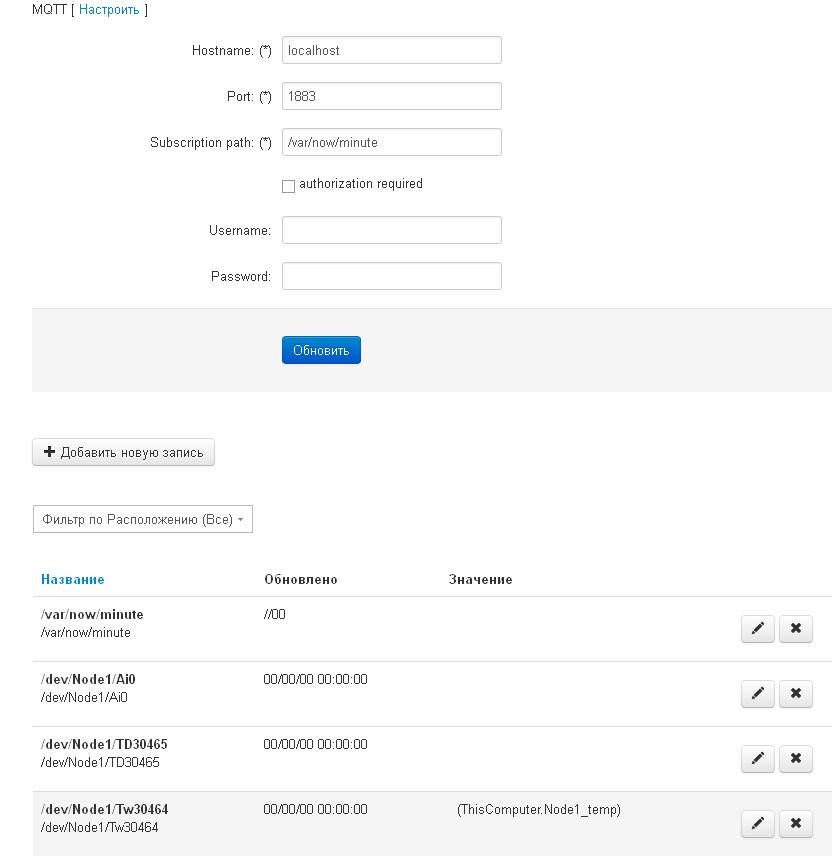
Task: Delete the /var/now/minute record
Action: pos(796,629)
